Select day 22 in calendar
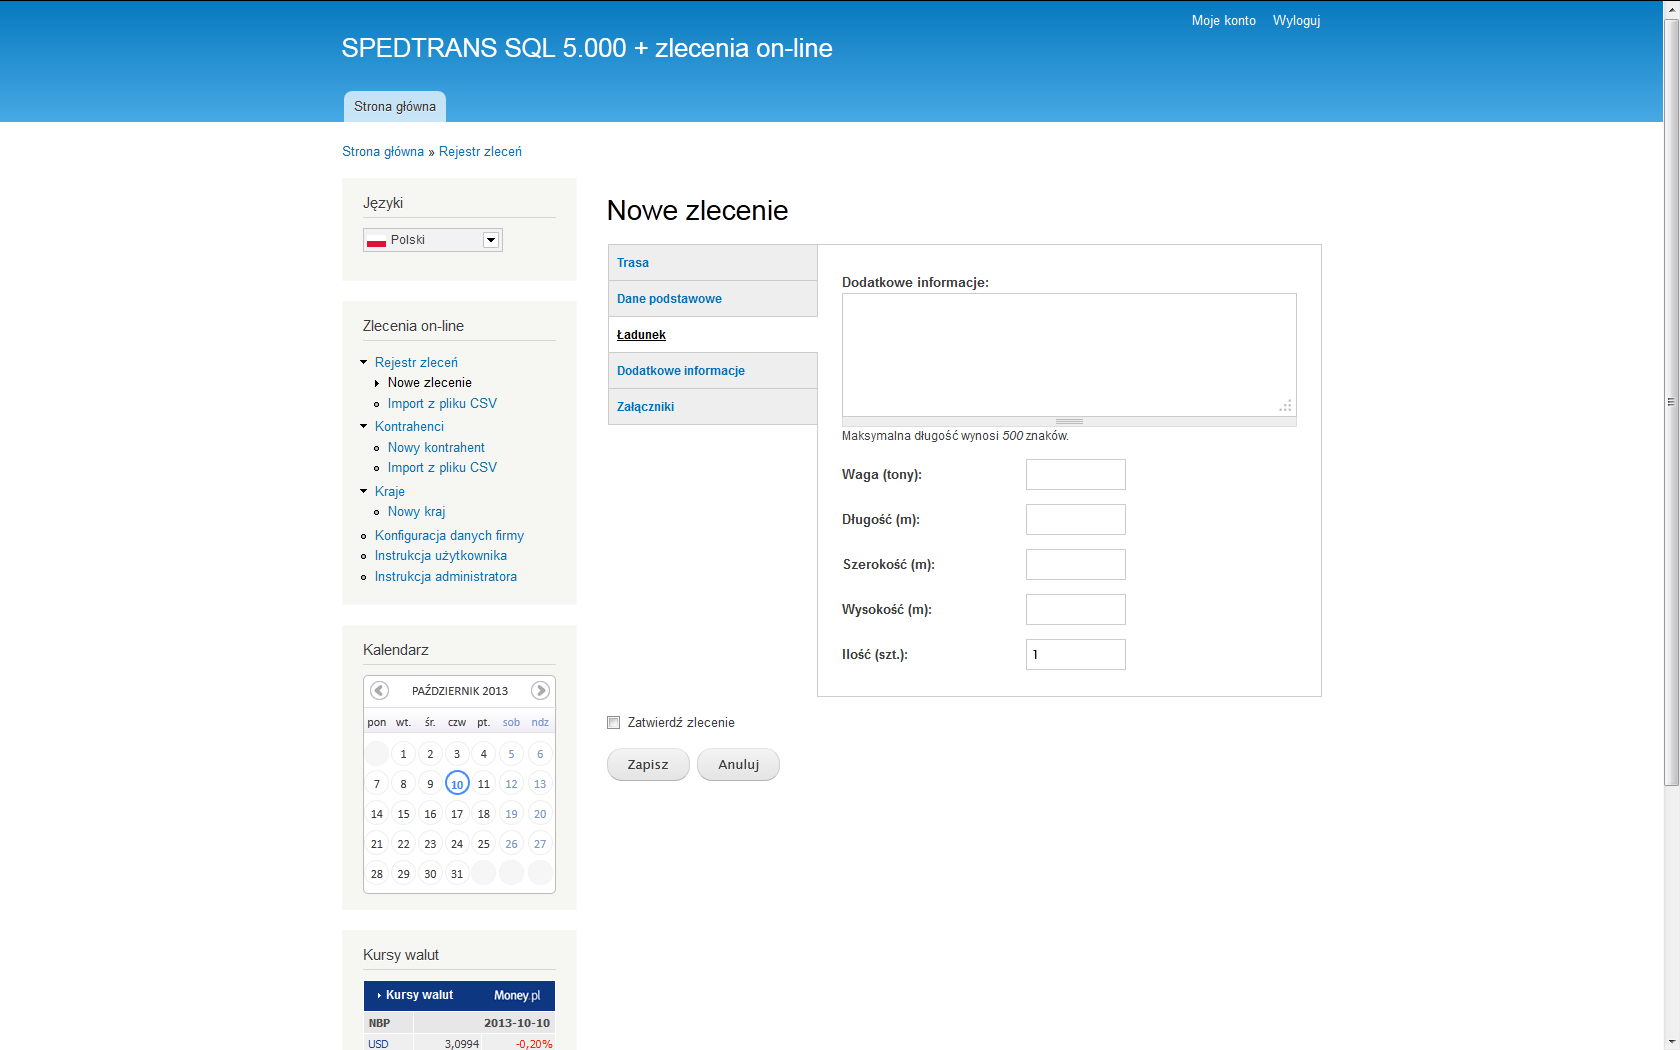This screenshot has width=1680, height=1050. click(x=403, y=844)
